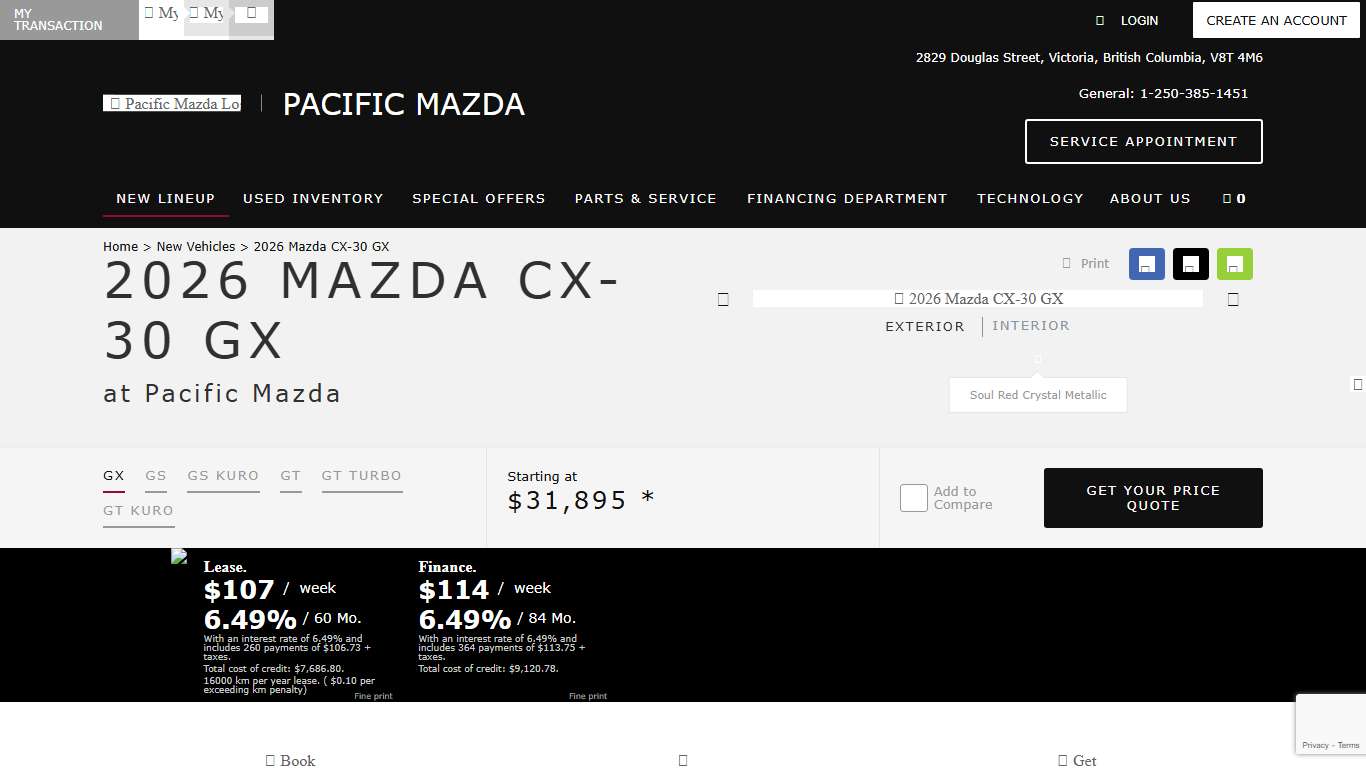Expand the Finance fine print
This screenshot has width=1366, height=768.
pos(588,696)
